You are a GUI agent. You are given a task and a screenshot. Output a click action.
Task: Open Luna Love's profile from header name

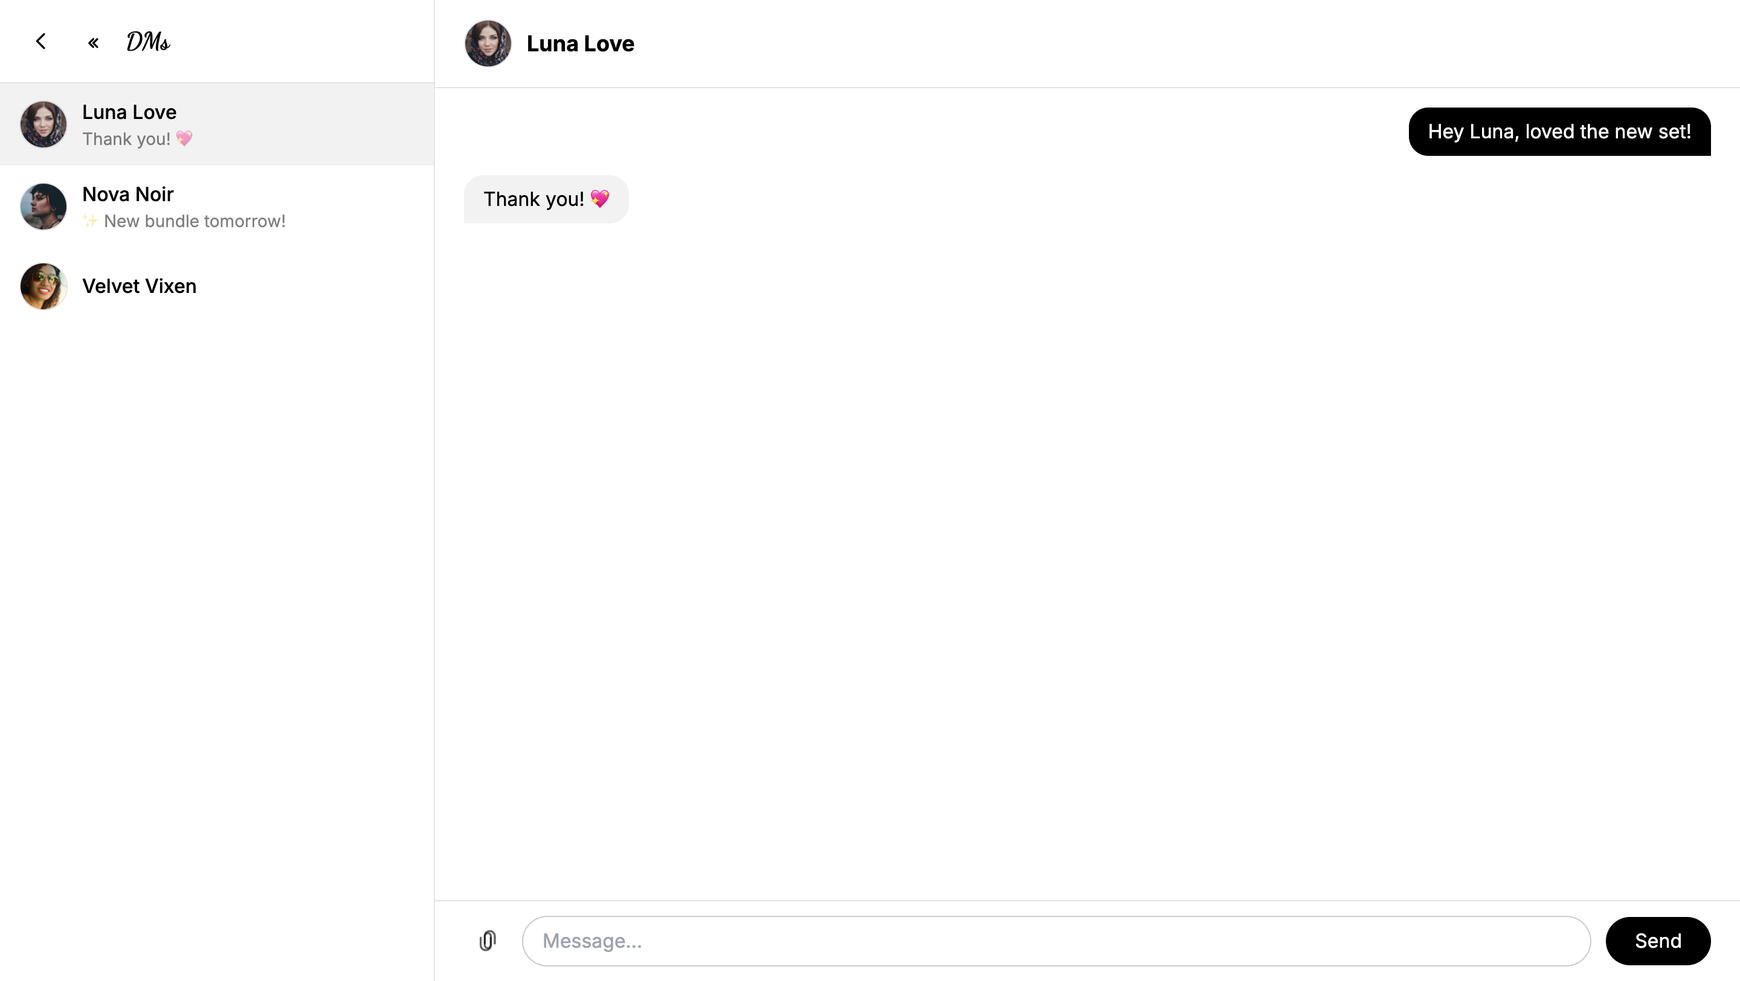pos(580,44)
